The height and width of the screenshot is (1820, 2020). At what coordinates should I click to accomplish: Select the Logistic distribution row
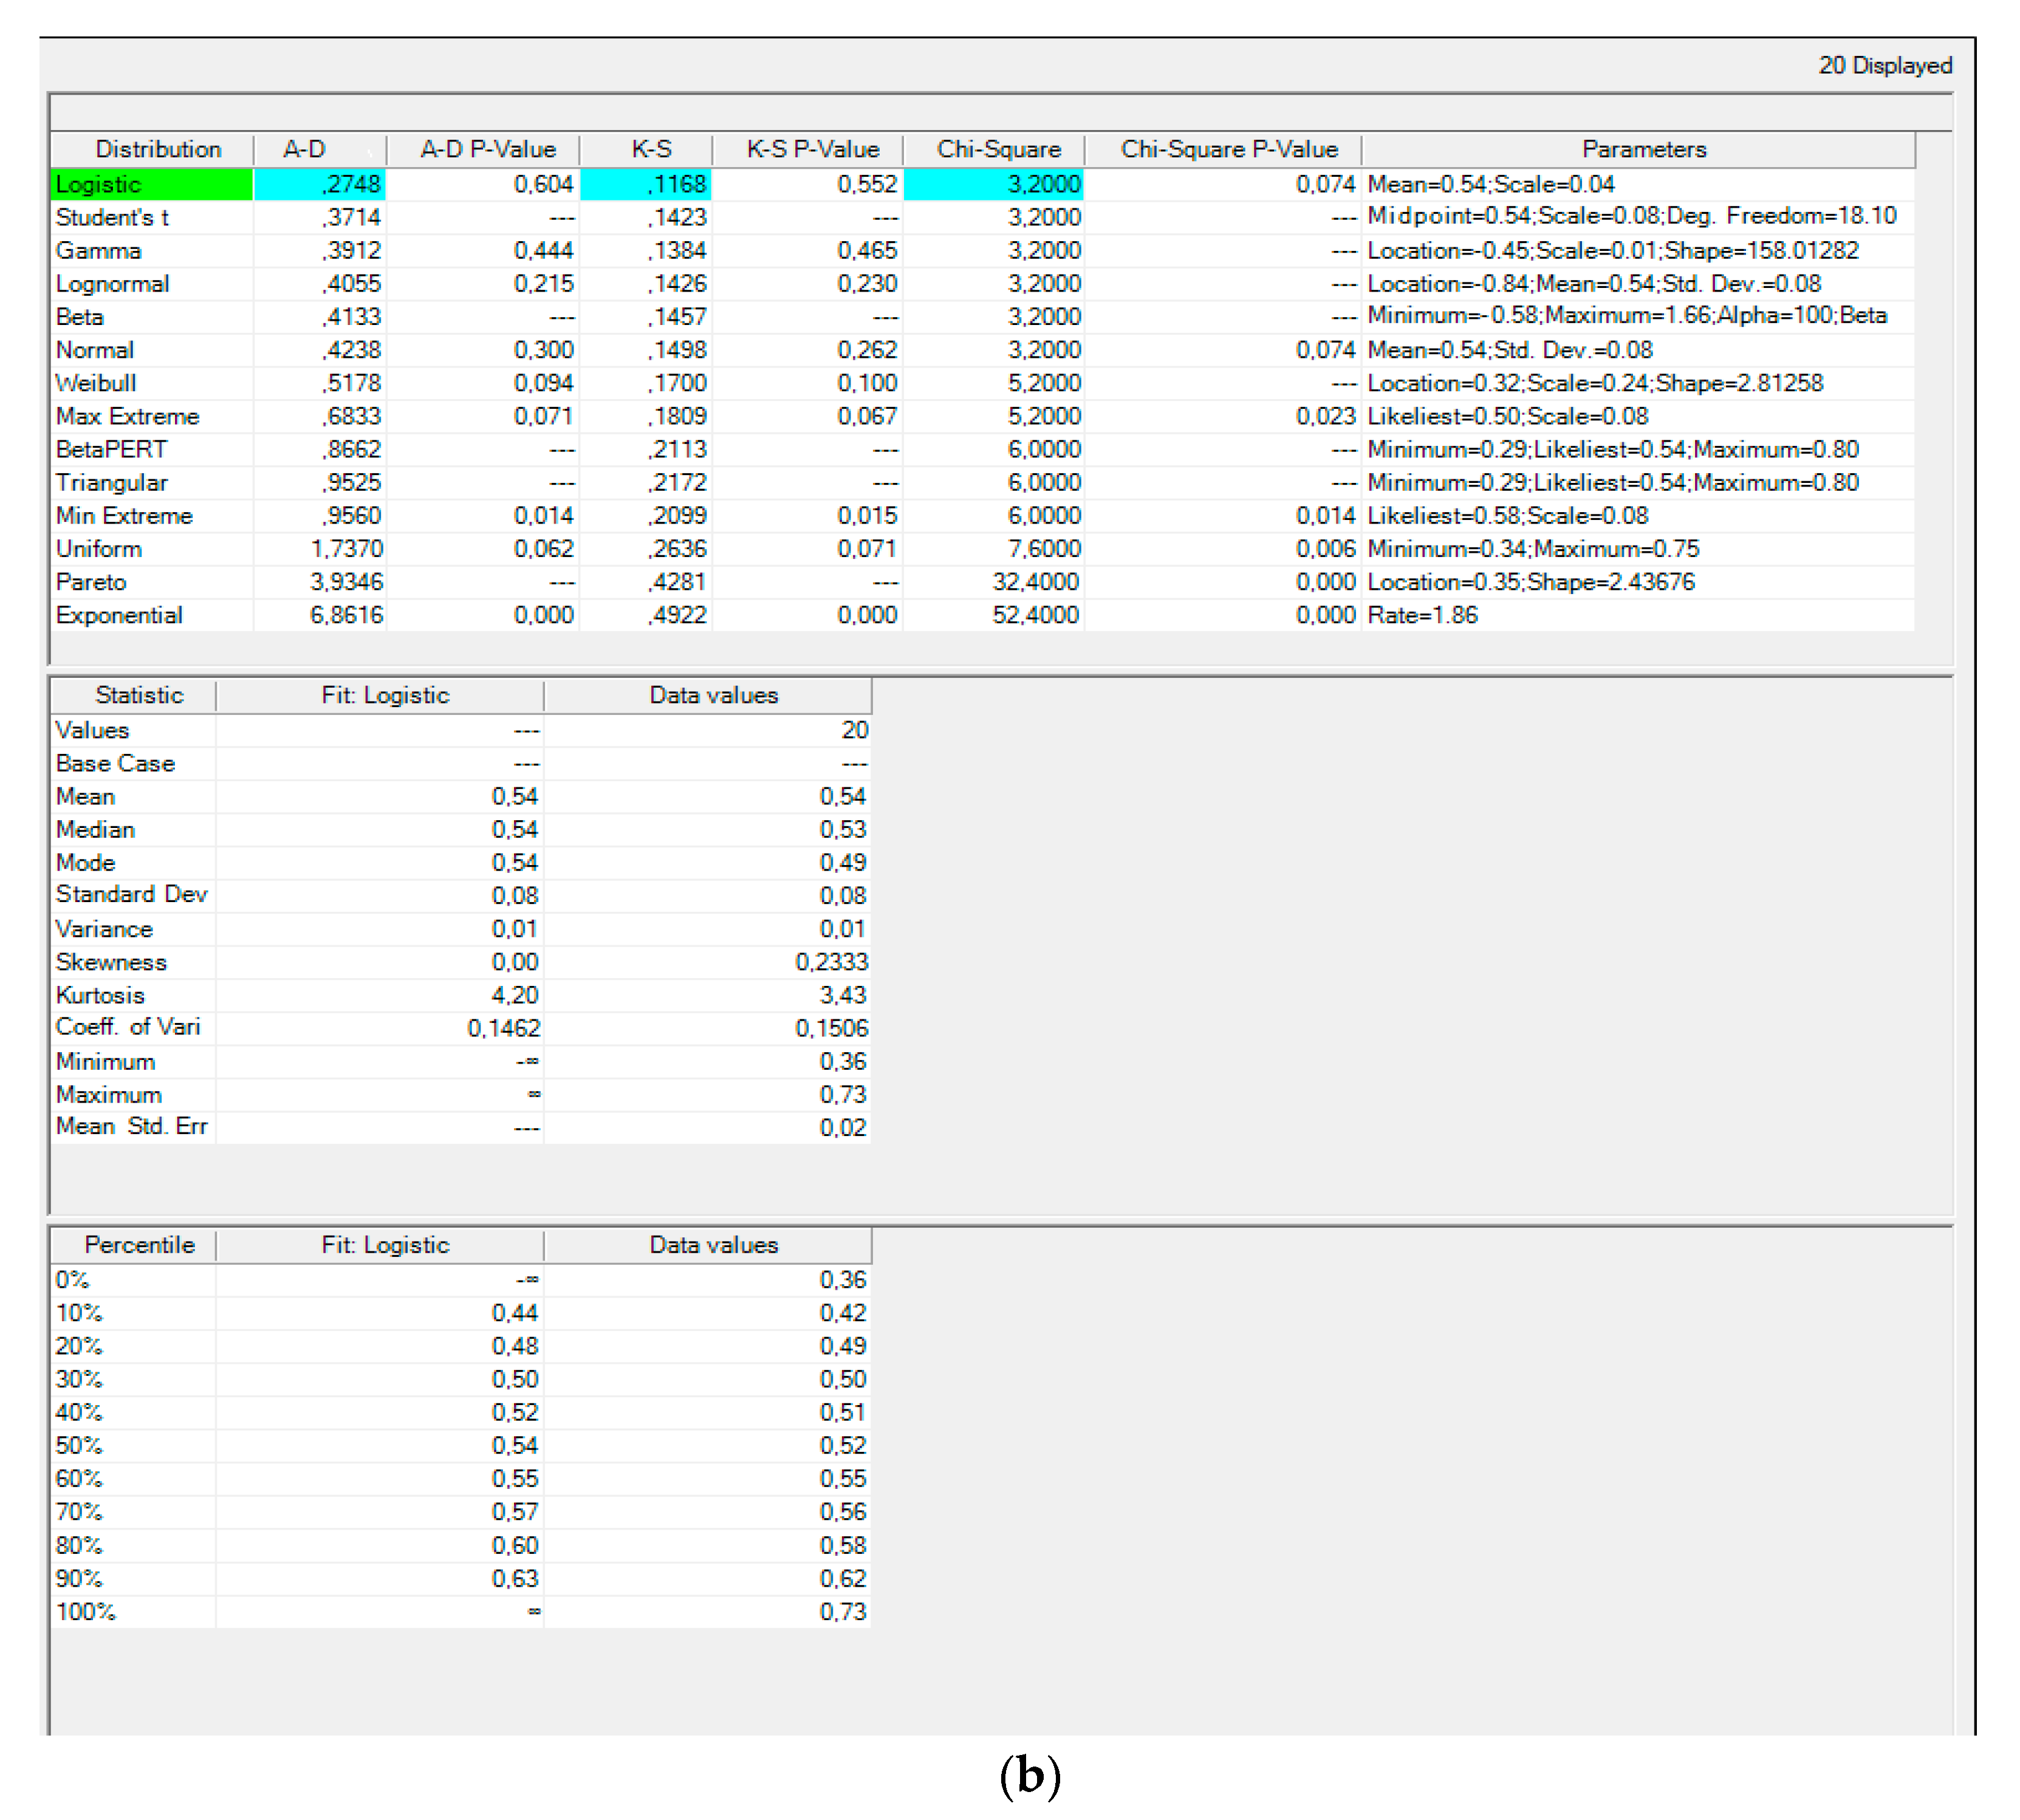(x=98, y=184)
